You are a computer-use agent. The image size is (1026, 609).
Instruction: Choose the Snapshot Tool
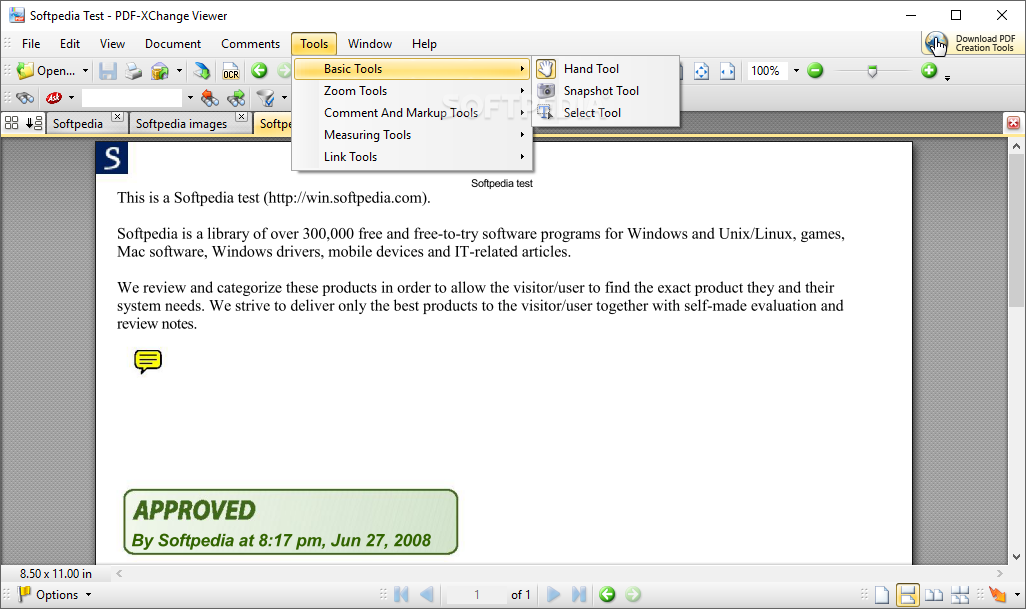click(x=606, y=91)
